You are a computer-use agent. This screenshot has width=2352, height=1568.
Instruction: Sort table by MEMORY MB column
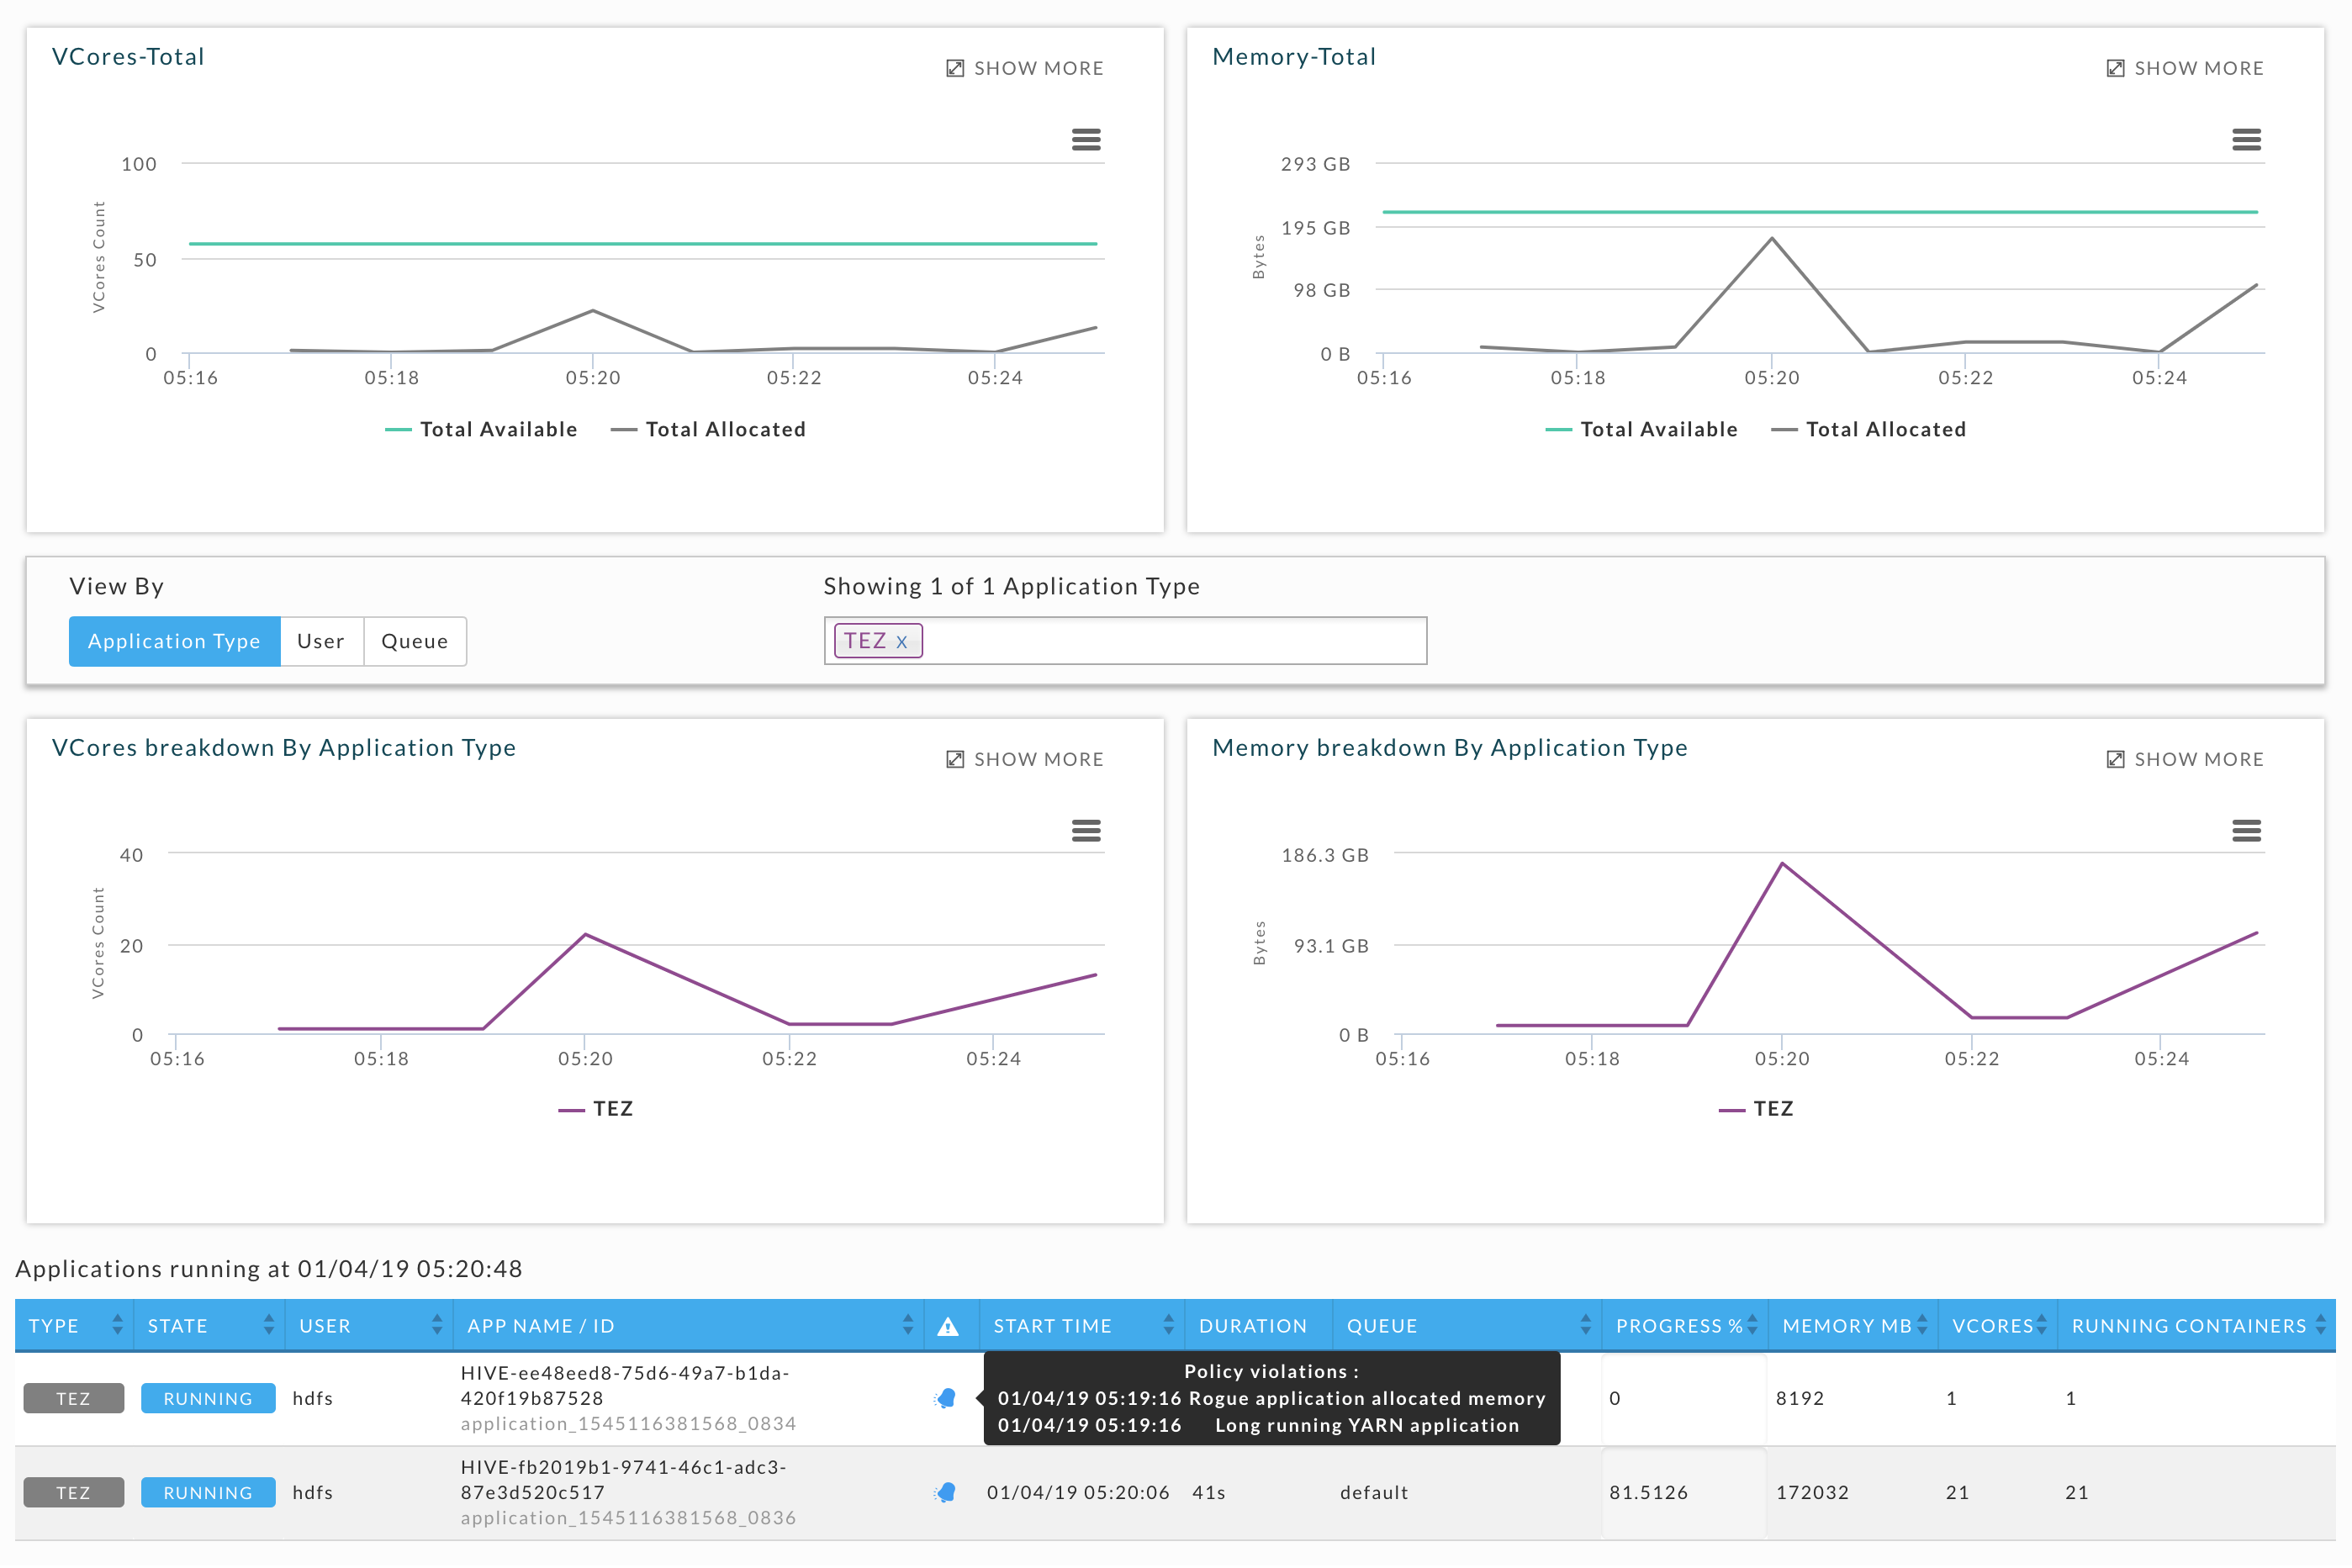point(1853,1325)
